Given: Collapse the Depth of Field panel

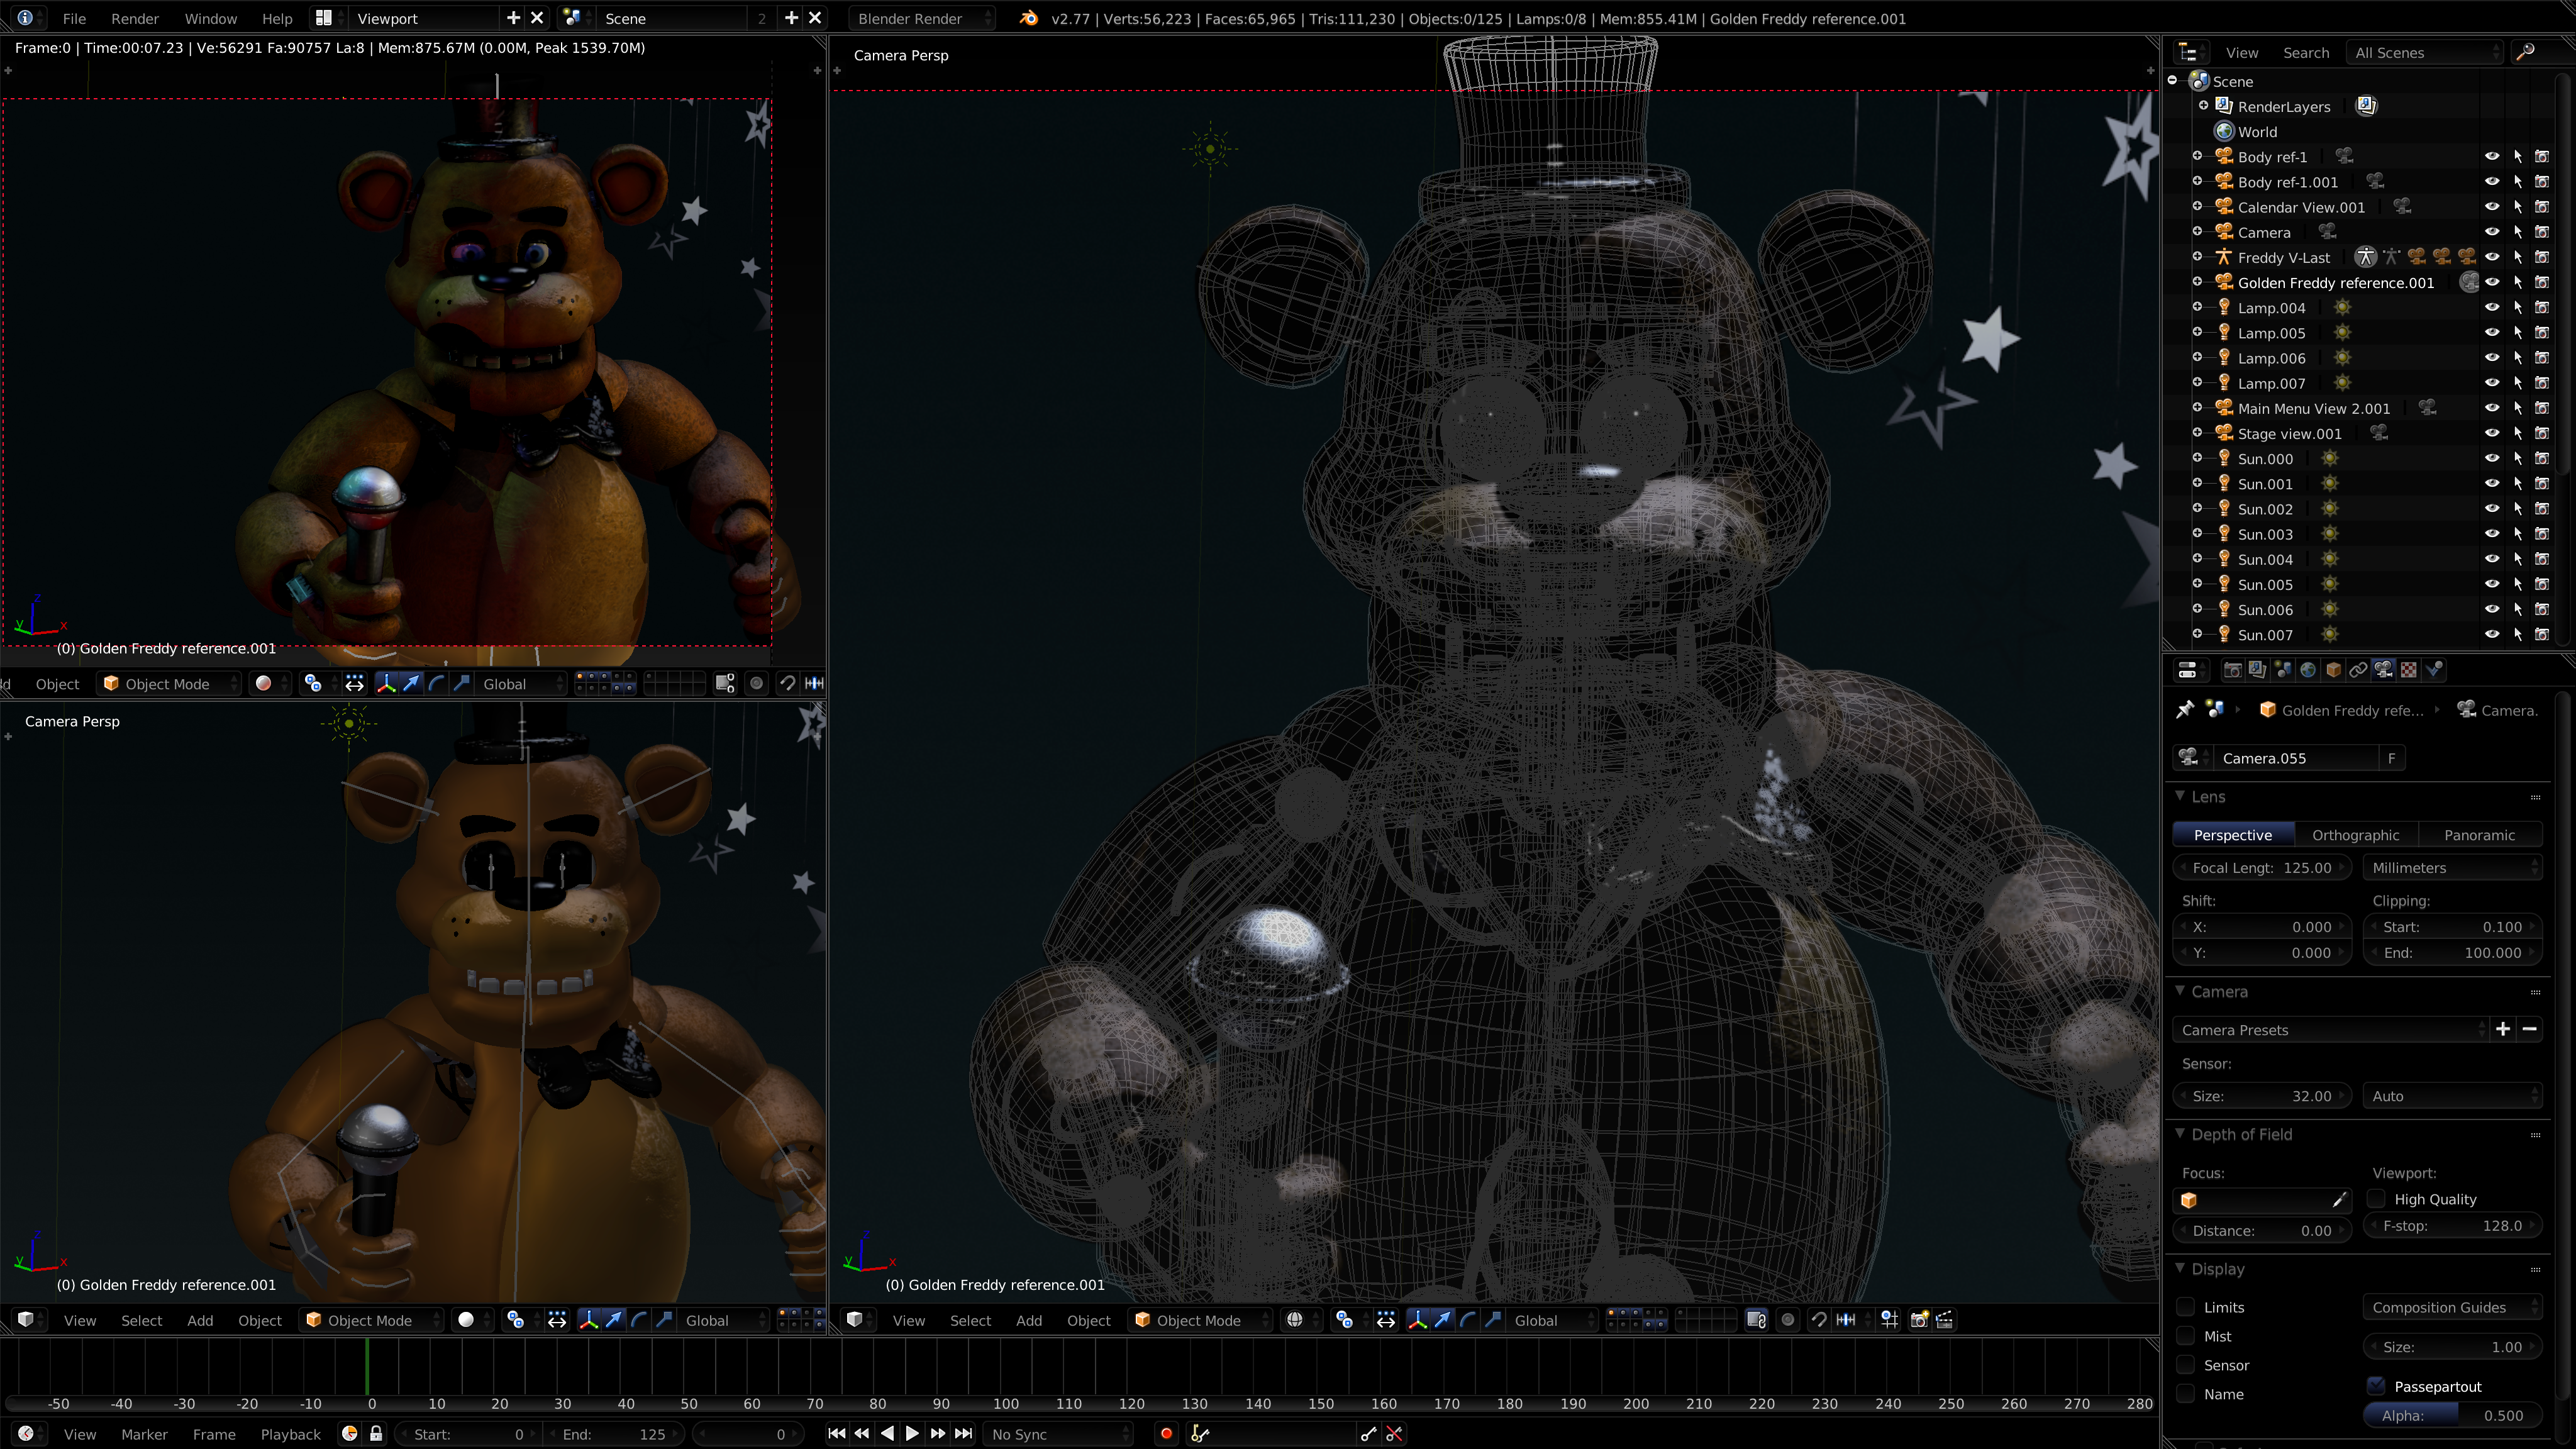Looking at the screenshot, I should 2180,1134.
